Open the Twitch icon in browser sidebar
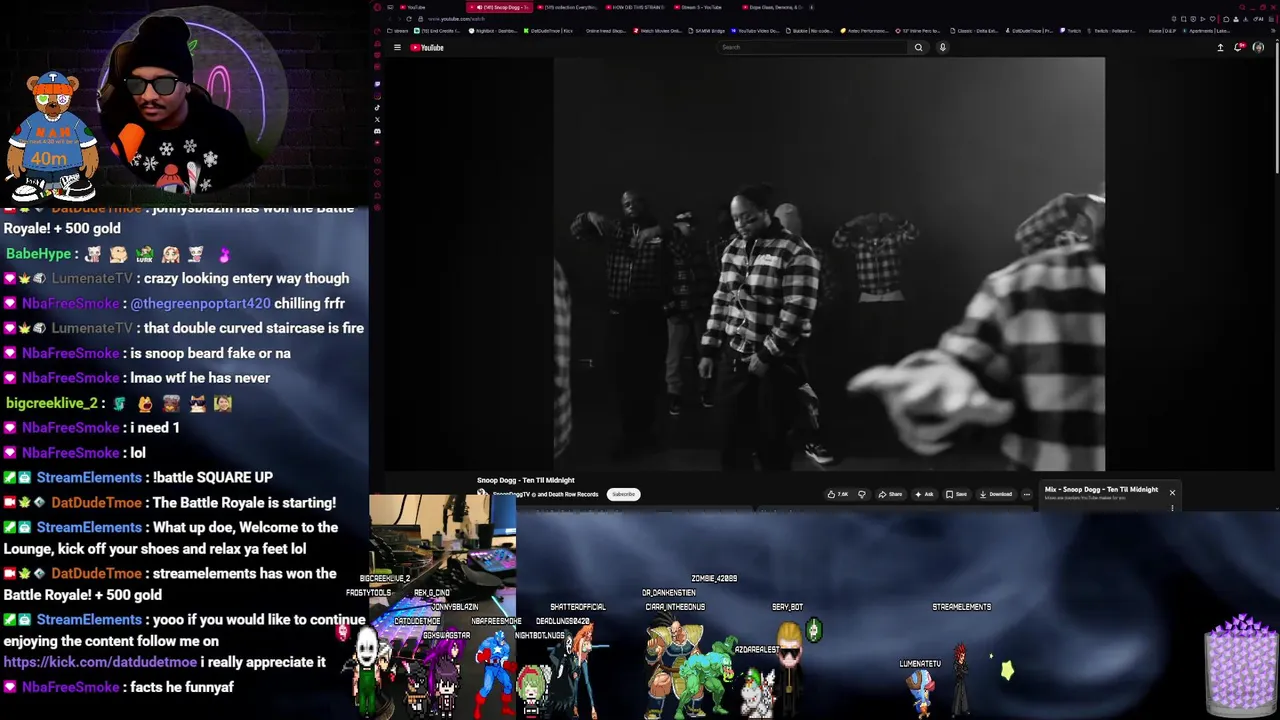1280x720 pixels. pyautogui.click(x=377, y=84)
